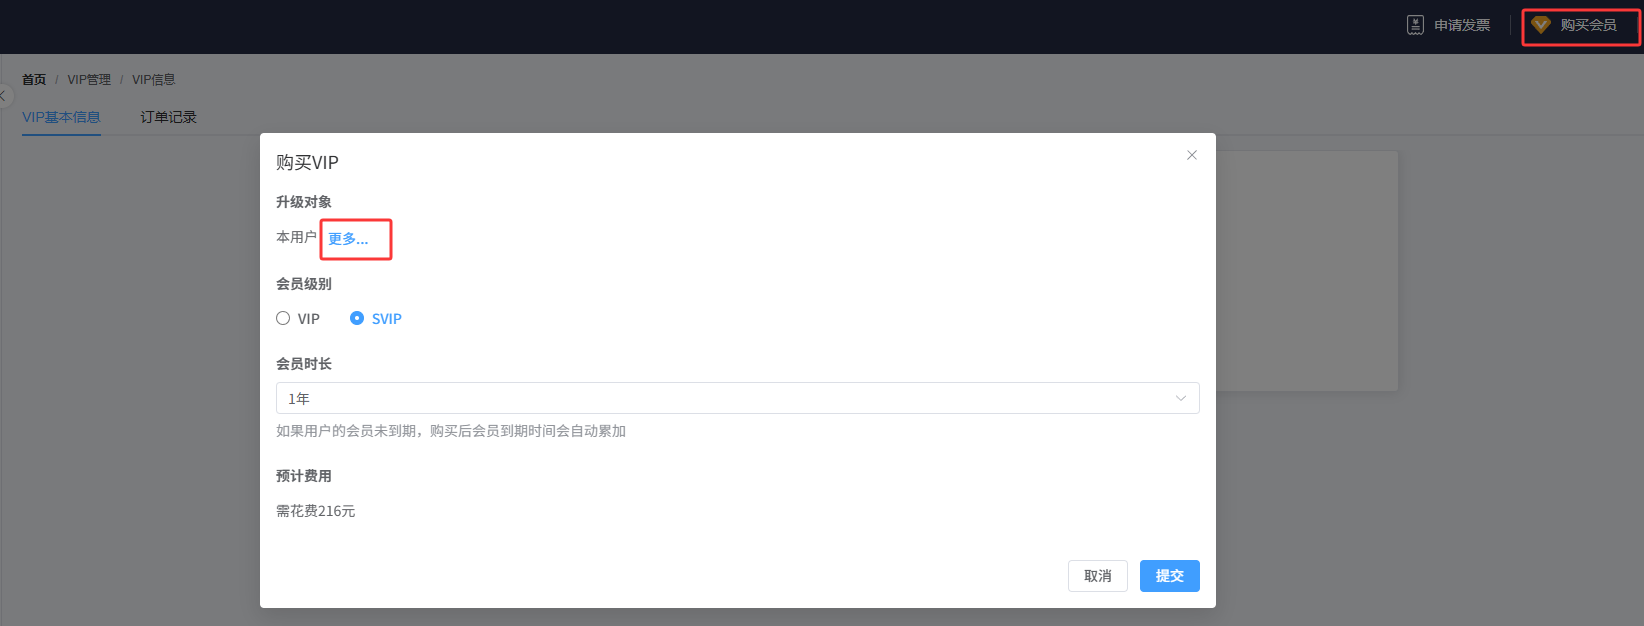Go to 首页 in the breadcrumb

click(34, 80)
